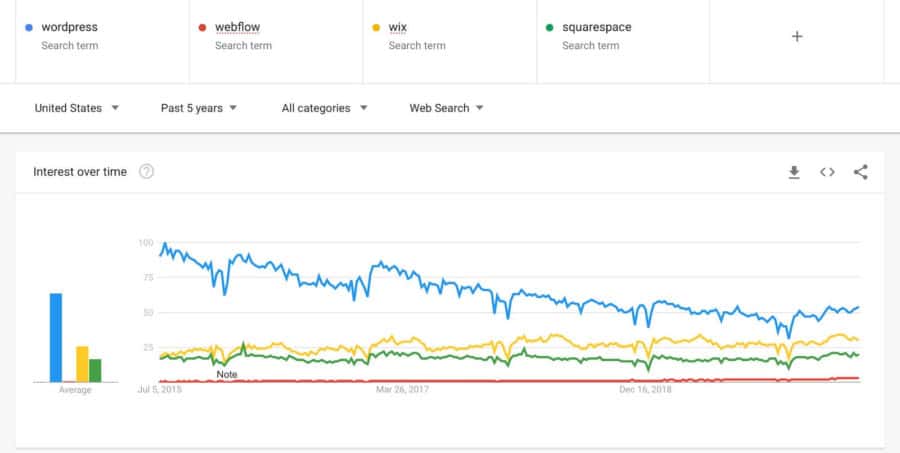
Task: Click the Note marker on the chart
Action: (227, 374)
